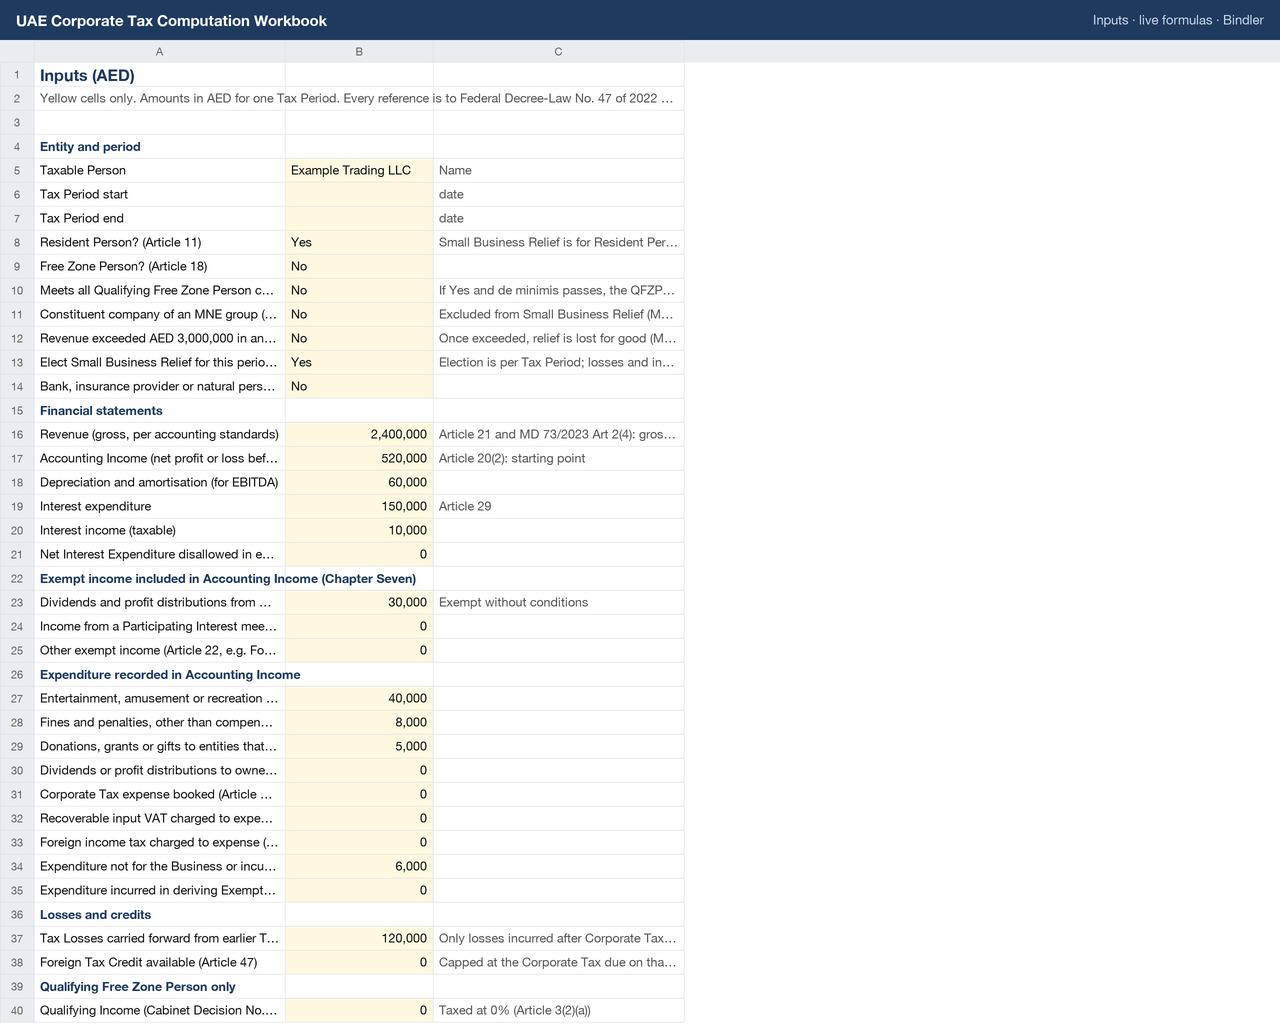The height and width of the screenshot is (1030, 1280).
Task: Click the 'Inputs (AED)' title cell
Action: [x=160, y=75]
